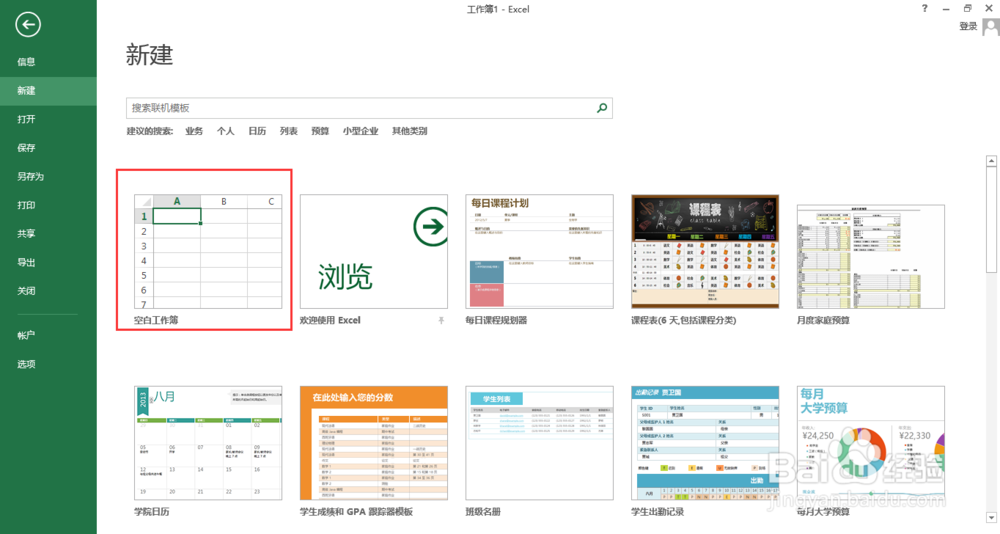
Task: Select the 月度家庭预算 template thumbnail
Action: [x=871, y=256]
